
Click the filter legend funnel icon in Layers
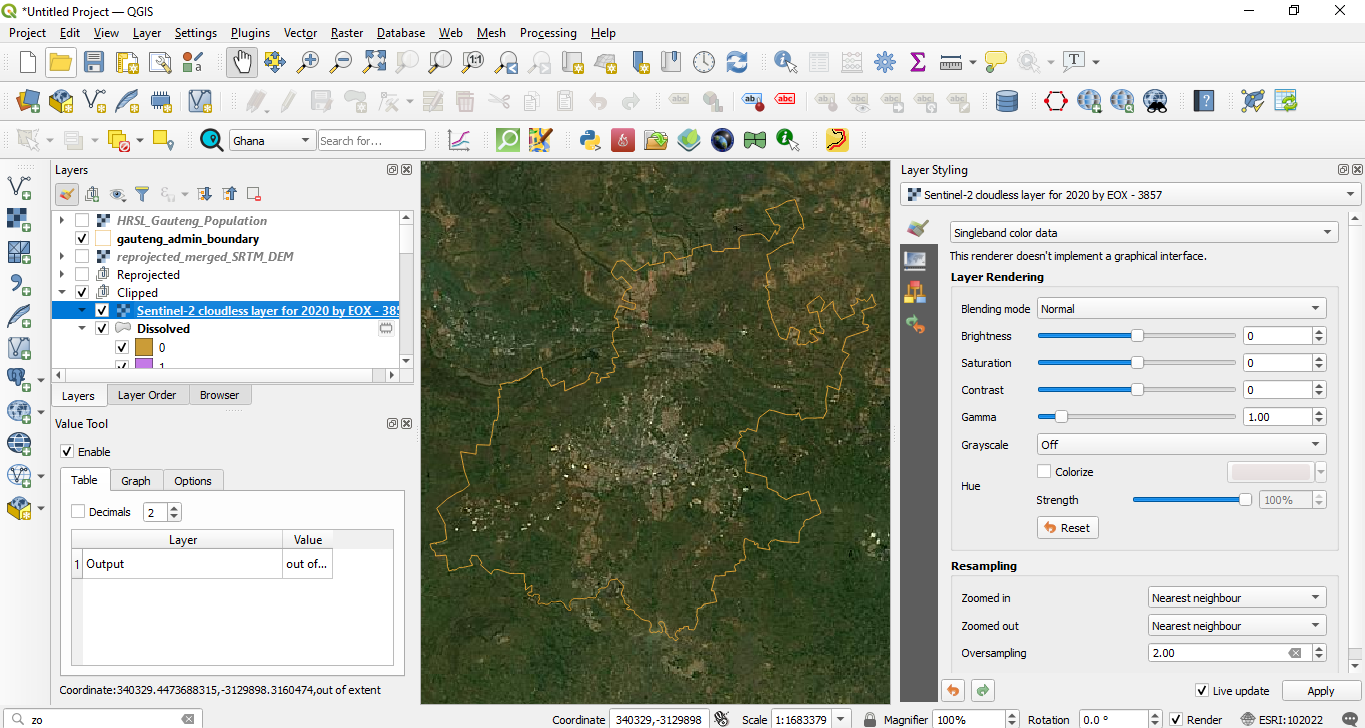[142, 194]
